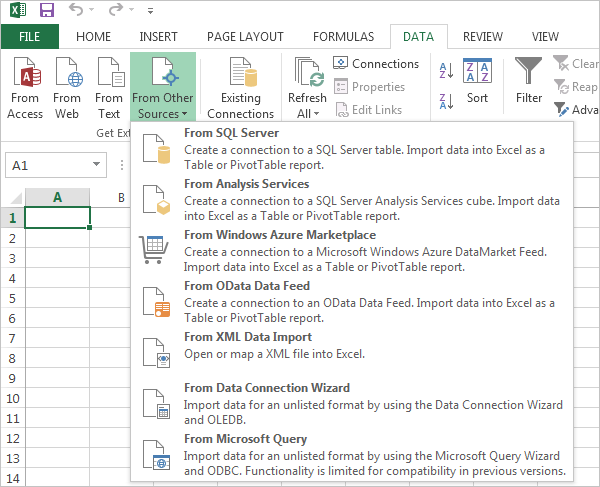Switch to the PAGE LAYOUT tab
Viewport: 600px width, 487px height.
[245, 37]
